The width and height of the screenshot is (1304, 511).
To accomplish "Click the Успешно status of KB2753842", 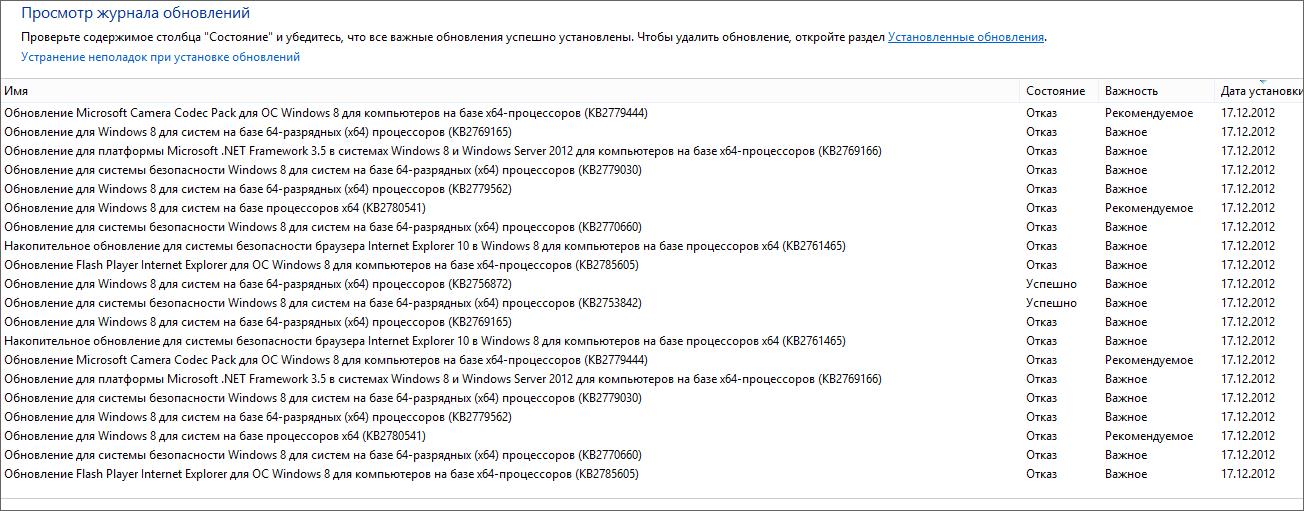I will 1051,303.
